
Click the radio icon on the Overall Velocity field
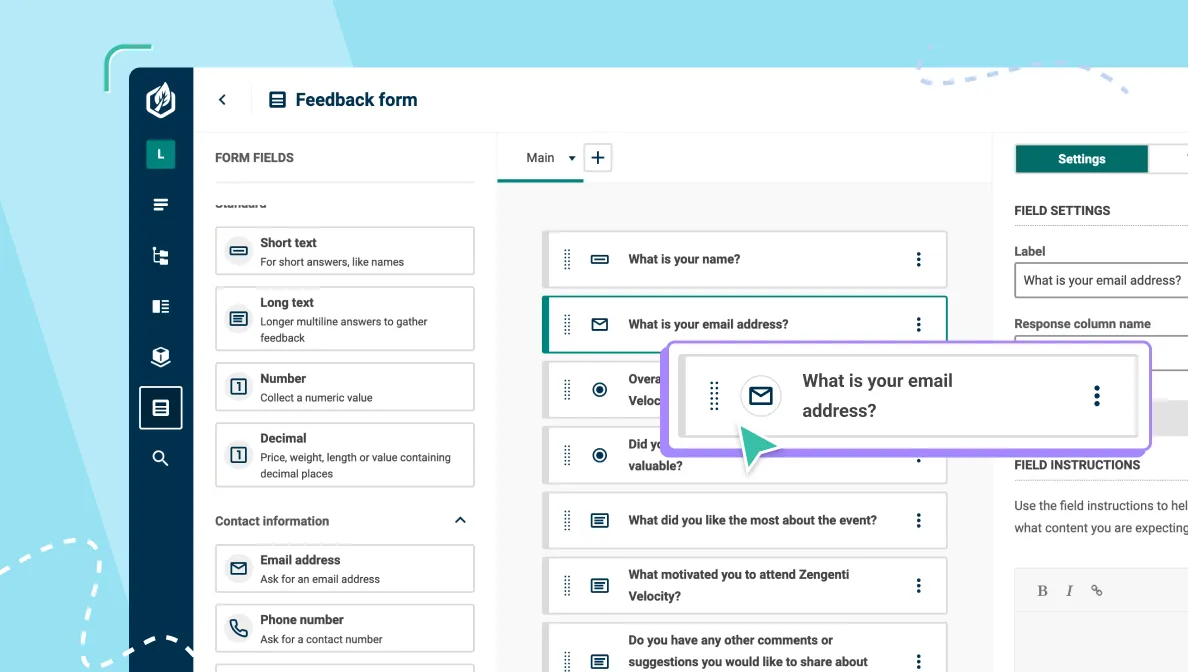point(599,389)
